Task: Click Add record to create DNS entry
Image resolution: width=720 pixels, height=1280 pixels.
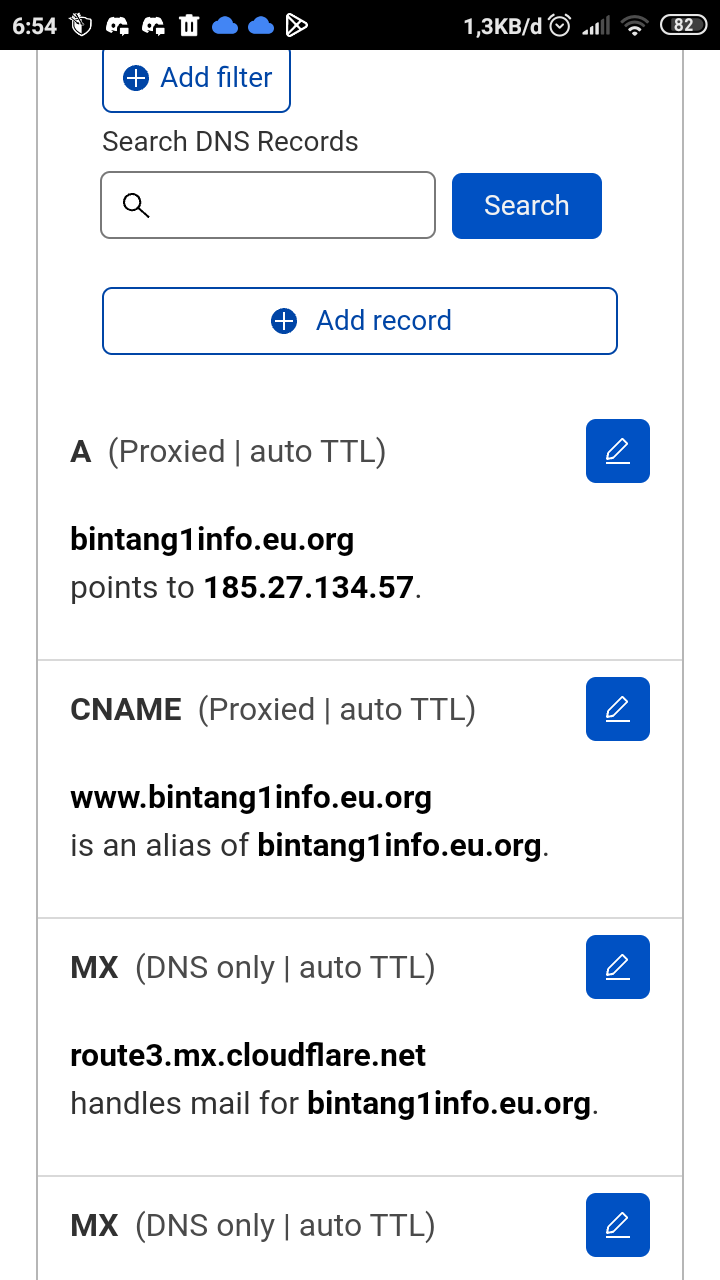Action: point(360,321)
